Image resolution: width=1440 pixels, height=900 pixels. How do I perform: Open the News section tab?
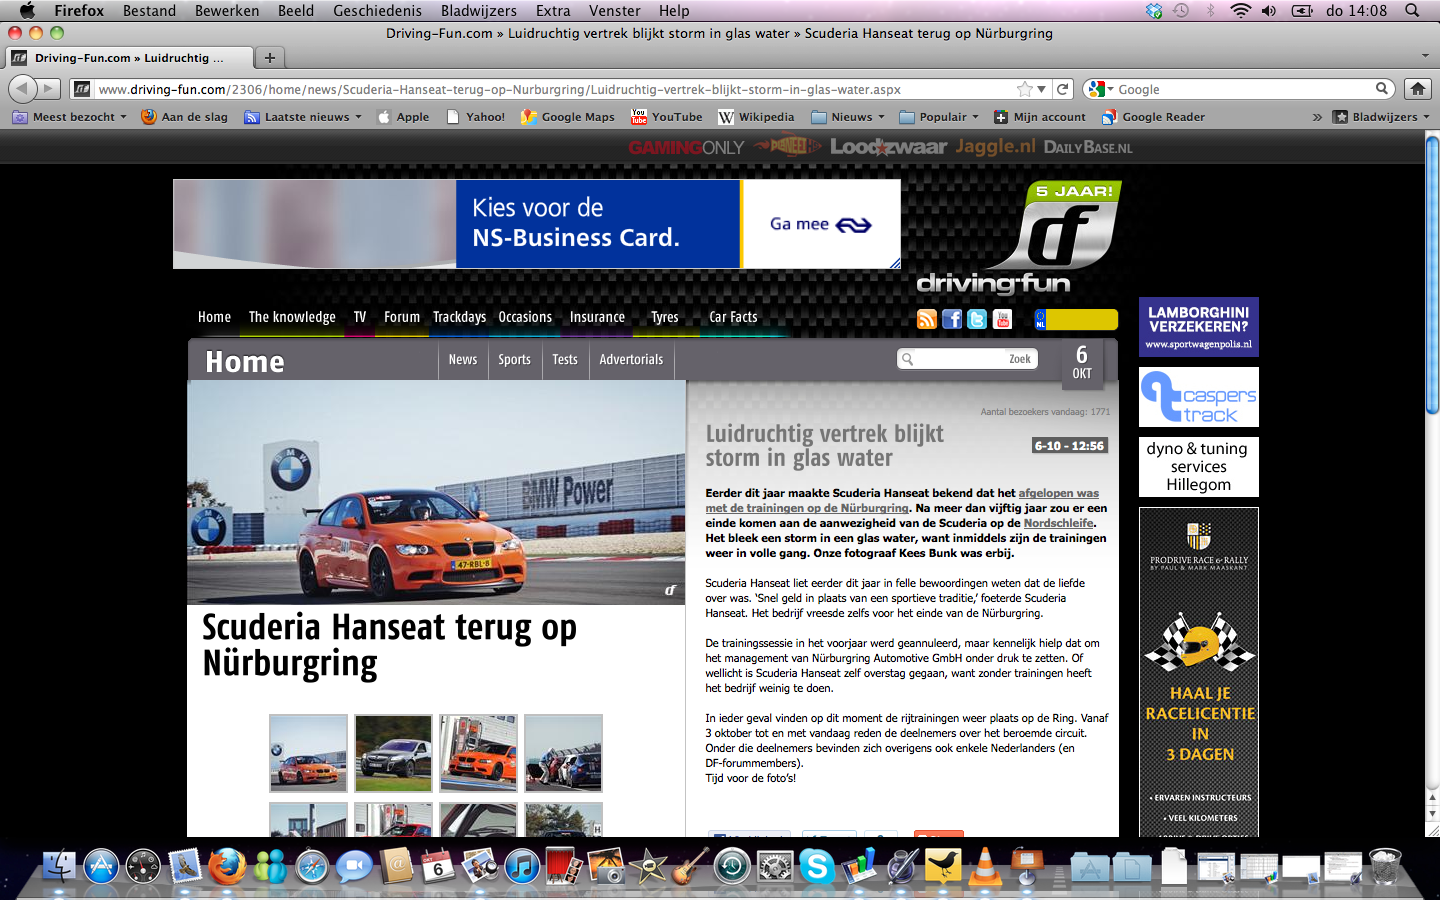point(463,359)
